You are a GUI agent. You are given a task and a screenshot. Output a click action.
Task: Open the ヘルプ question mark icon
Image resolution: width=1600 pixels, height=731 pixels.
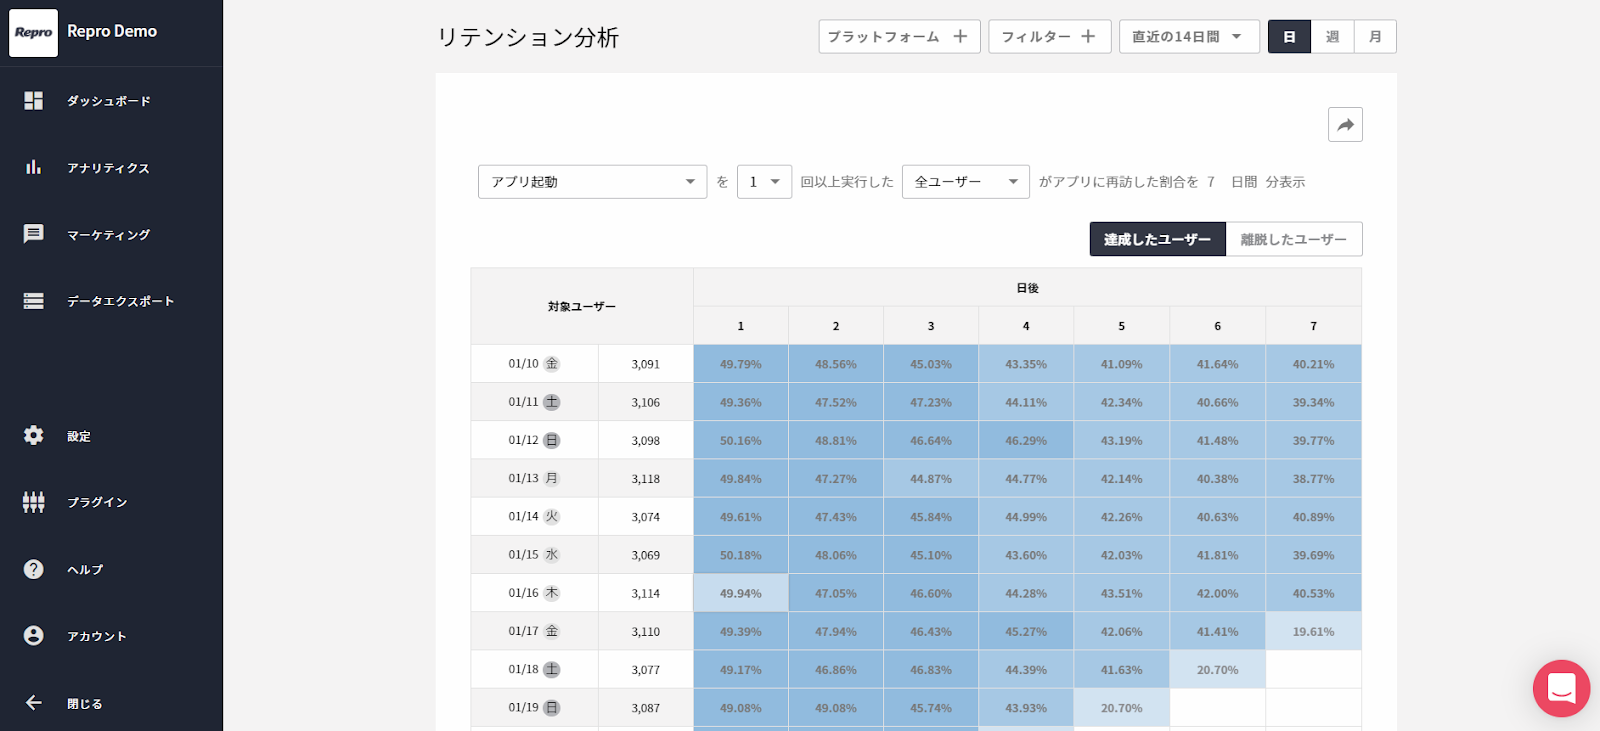34,569
